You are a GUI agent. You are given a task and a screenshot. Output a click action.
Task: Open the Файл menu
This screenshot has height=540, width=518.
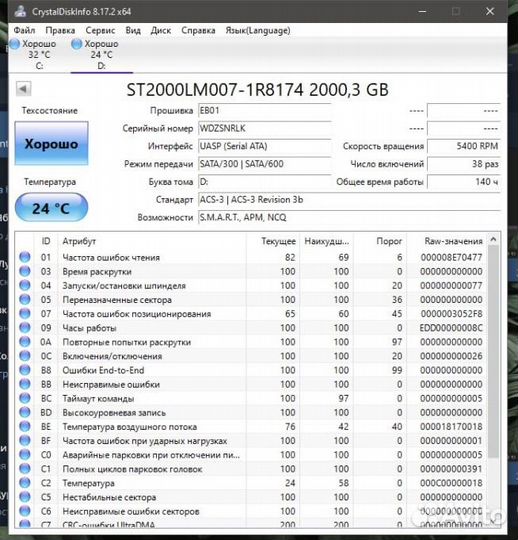(x=24, y=31)
